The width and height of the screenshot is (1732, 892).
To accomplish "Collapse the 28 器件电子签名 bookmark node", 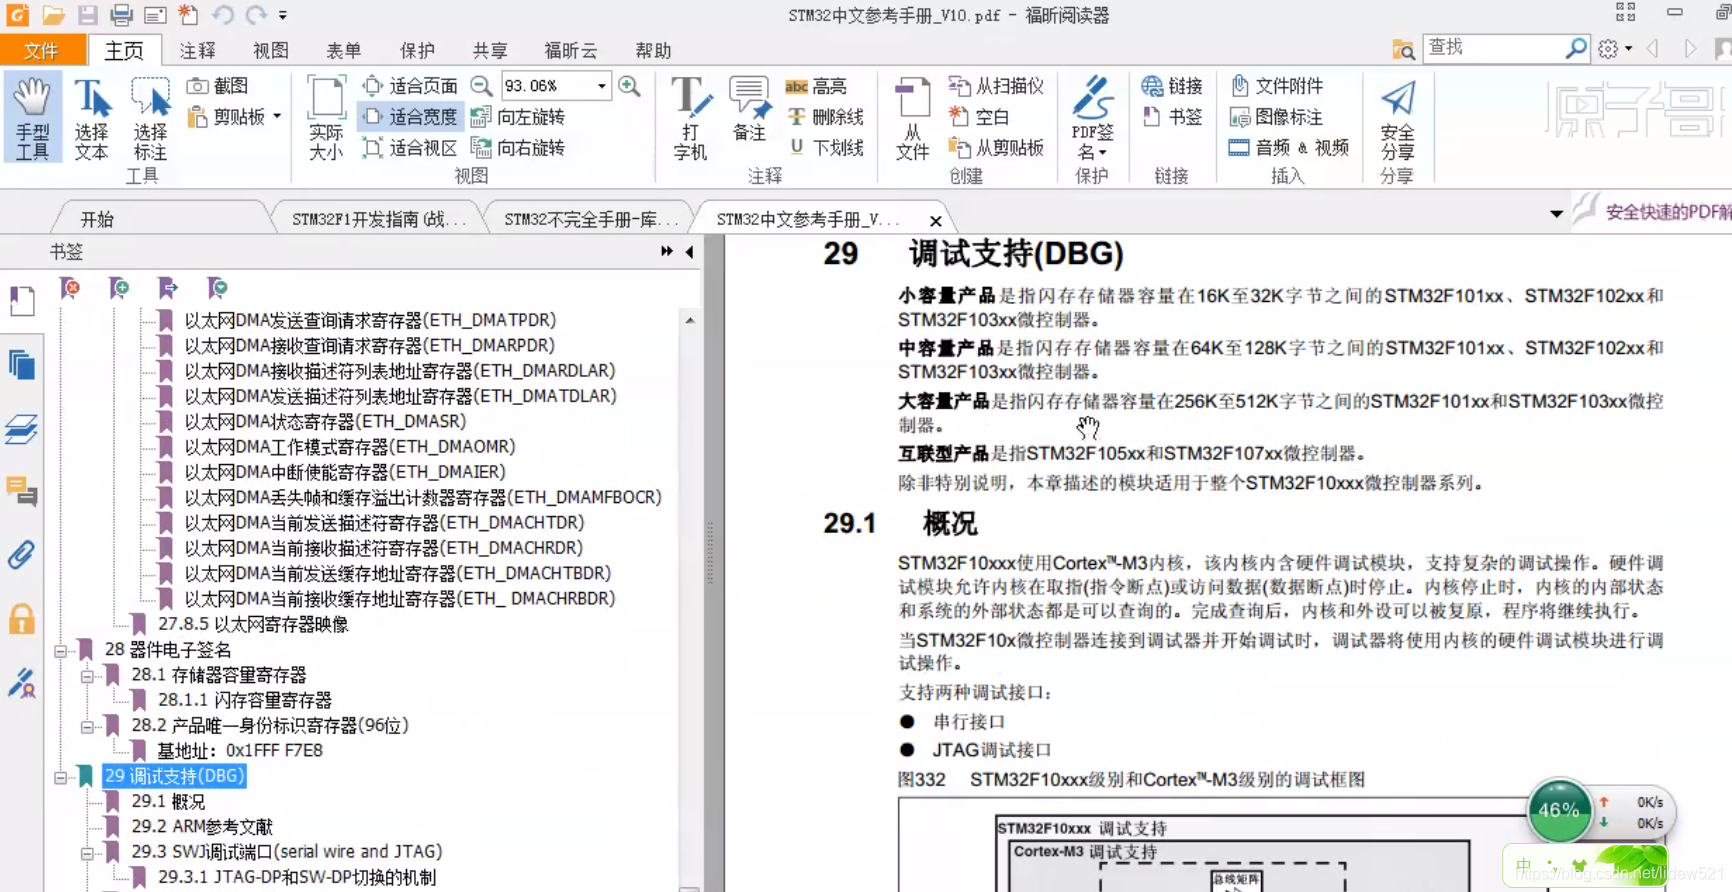I will pyautogui.click(x=61, y=651).
